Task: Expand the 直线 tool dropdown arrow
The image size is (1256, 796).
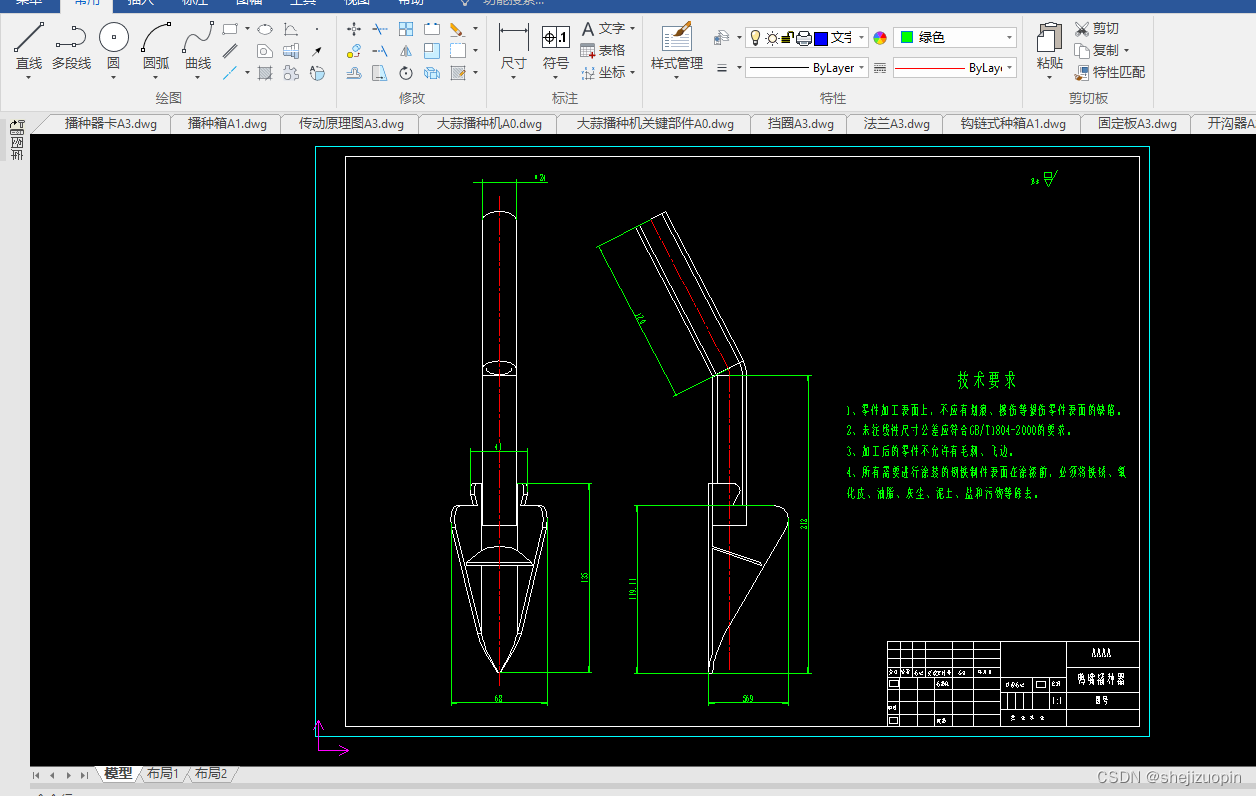Action: point(29,77)
